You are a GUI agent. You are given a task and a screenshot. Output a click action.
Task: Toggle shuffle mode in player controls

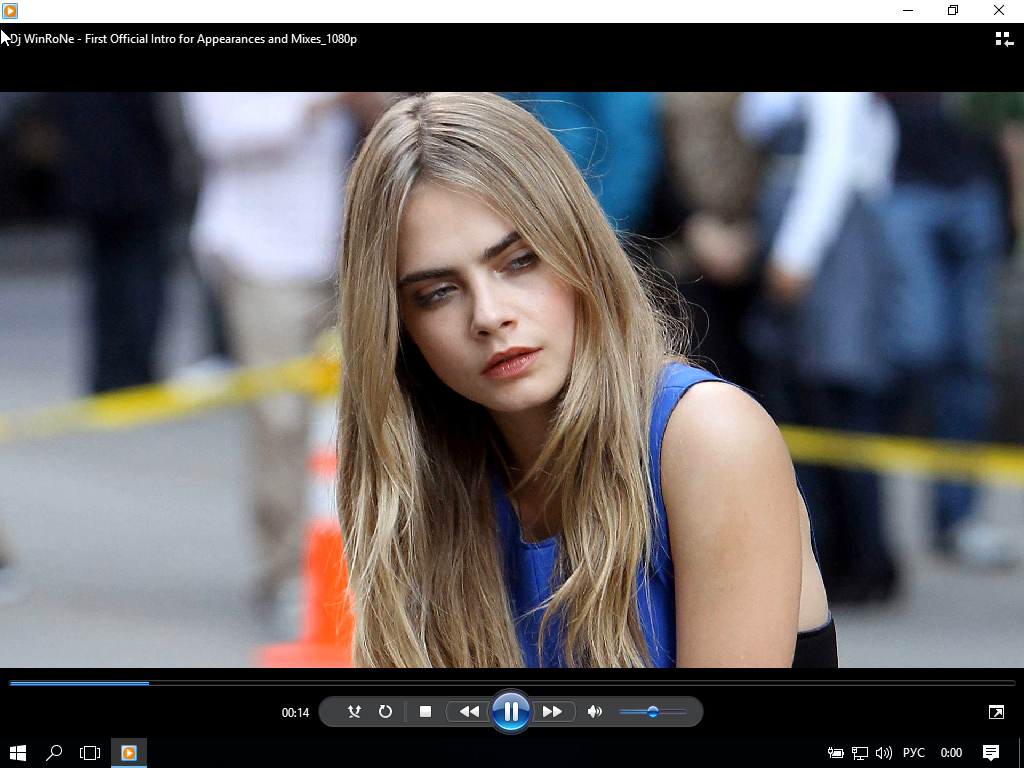click(354, 712)
